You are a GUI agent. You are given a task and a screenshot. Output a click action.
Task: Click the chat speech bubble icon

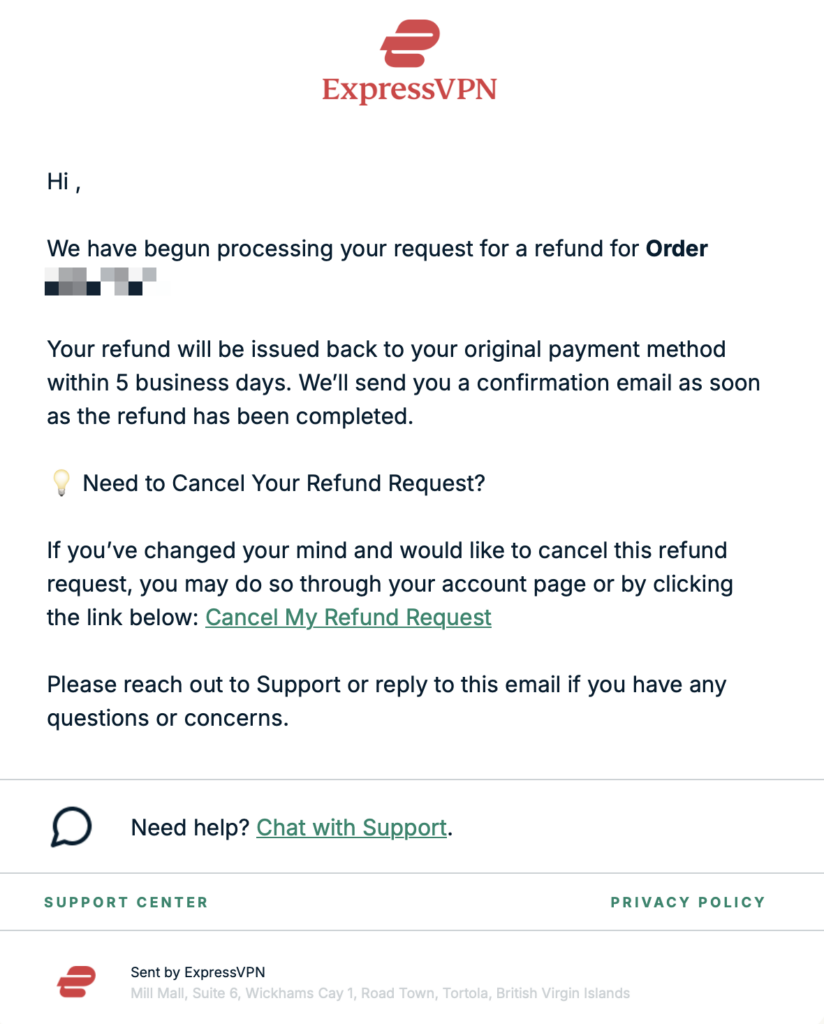[71, 827]
